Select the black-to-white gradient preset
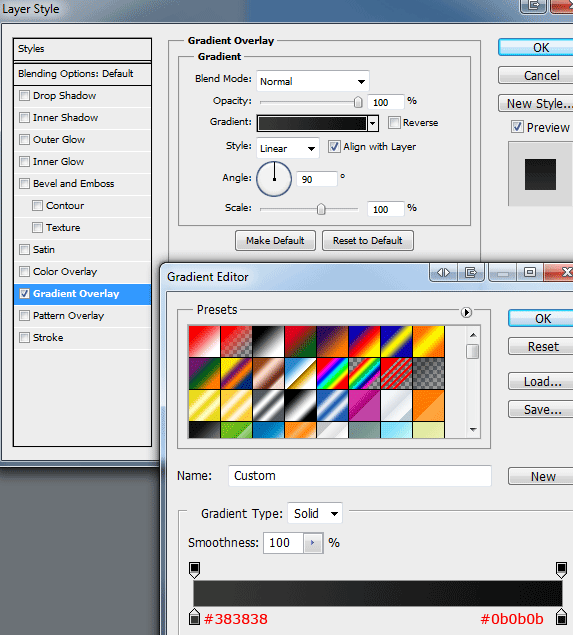573x635 pixels. [x=268, y=341]
